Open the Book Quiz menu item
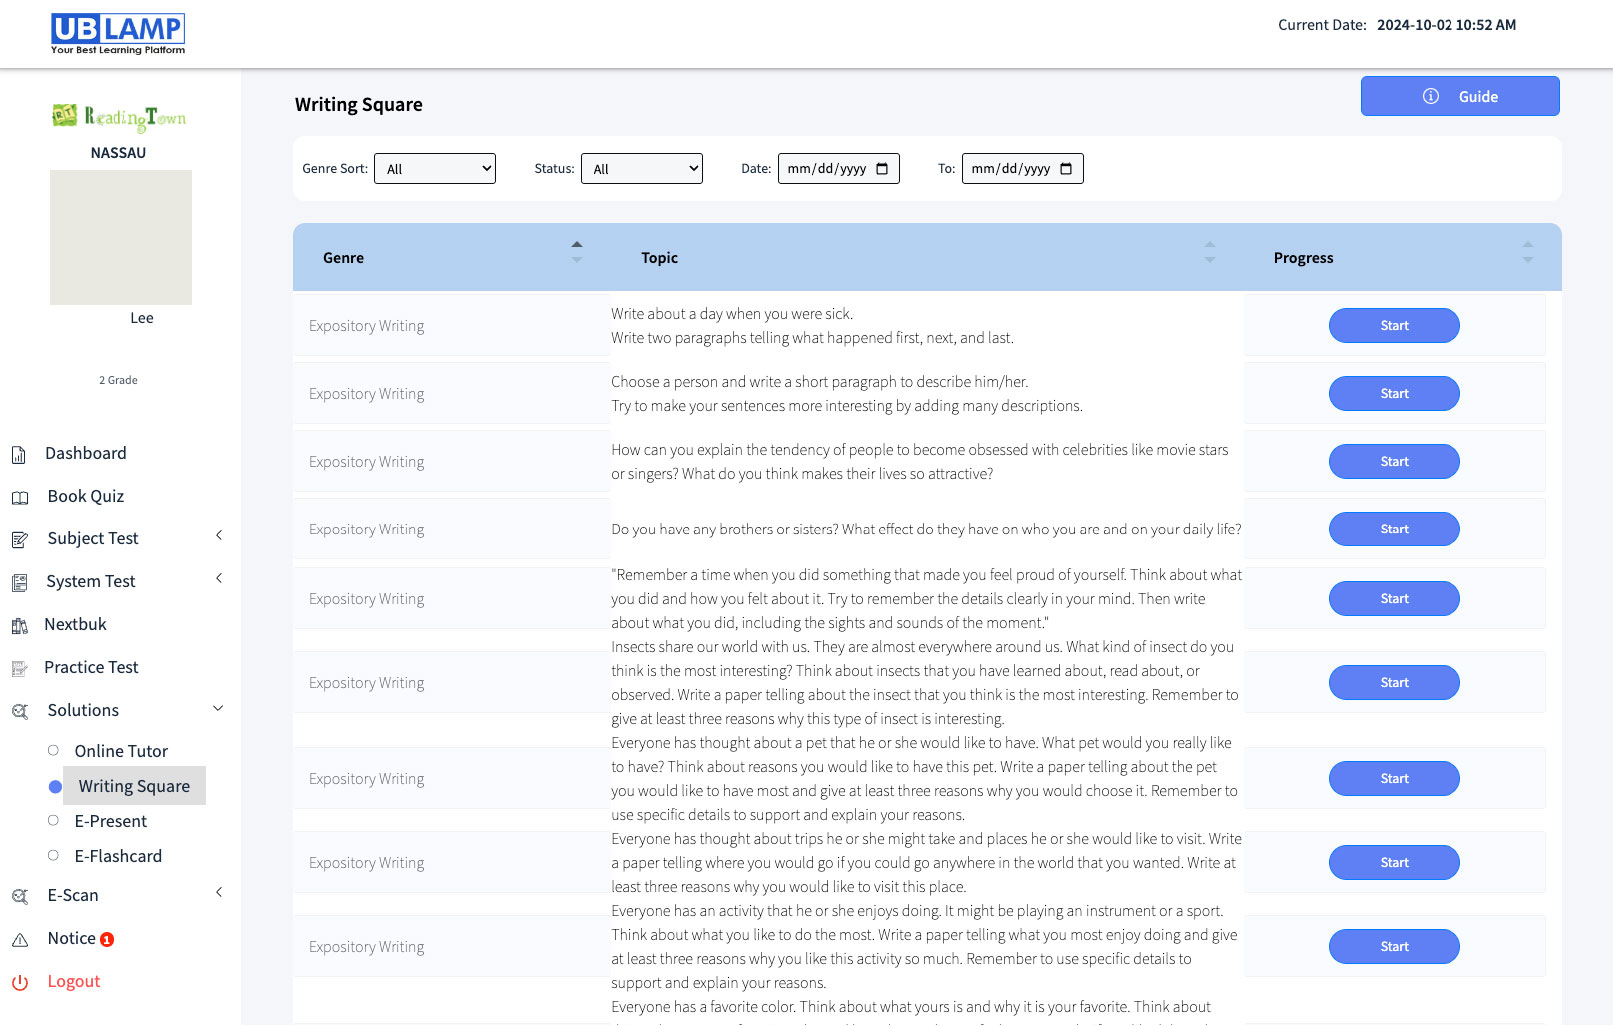Image resolution: width=1613 pixels, height=1026 pixels. point(86,496)
